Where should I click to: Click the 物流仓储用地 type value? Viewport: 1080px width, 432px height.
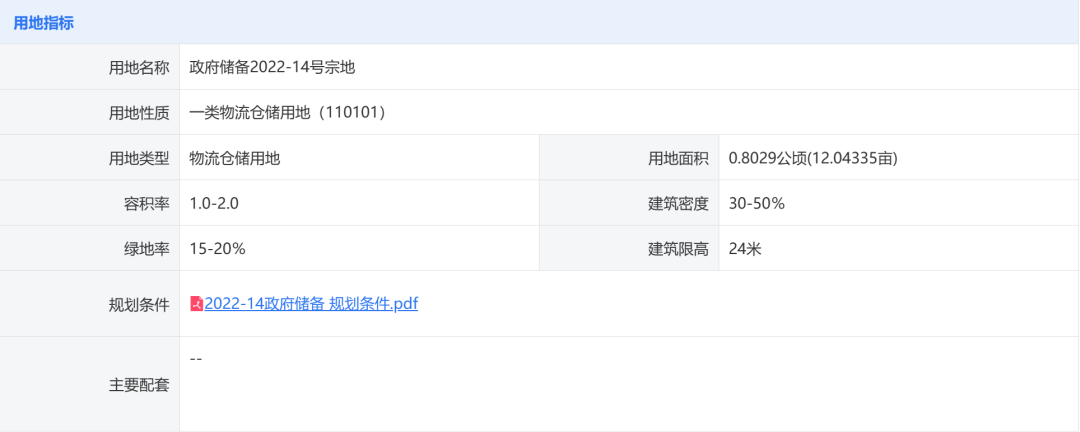coord(235,158)
